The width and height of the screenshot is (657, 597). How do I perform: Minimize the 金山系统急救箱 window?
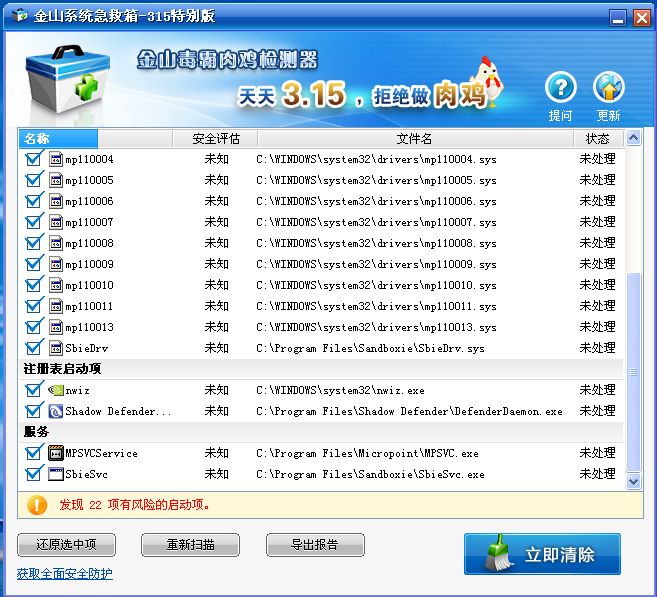tap(618, 18)
